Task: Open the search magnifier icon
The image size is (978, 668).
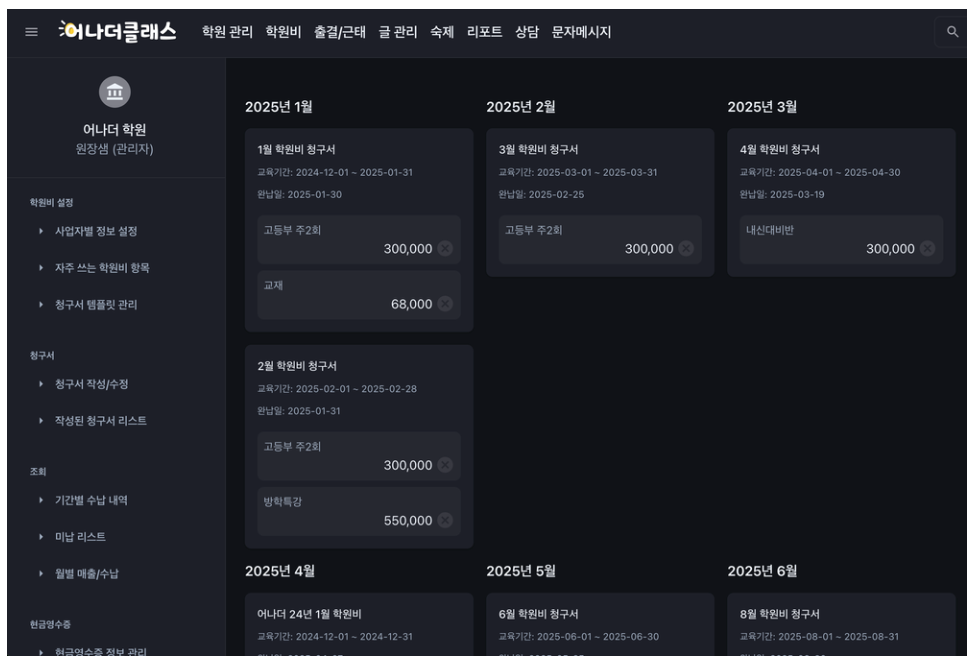Action: [952, 31]
